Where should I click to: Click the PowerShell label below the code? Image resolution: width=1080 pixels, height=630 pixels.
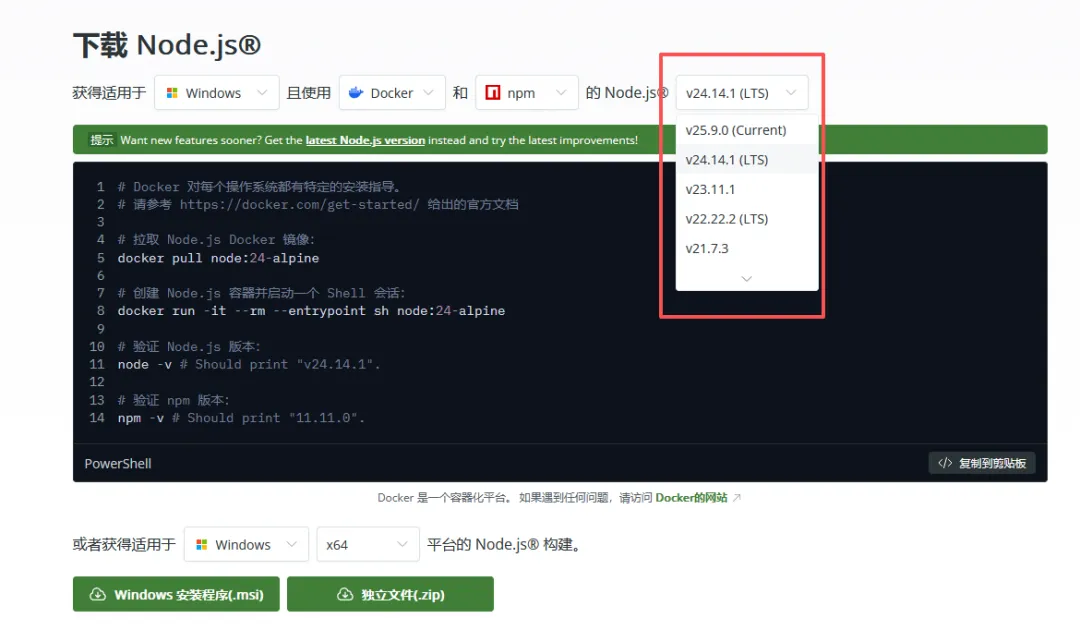tap(118, 463)
